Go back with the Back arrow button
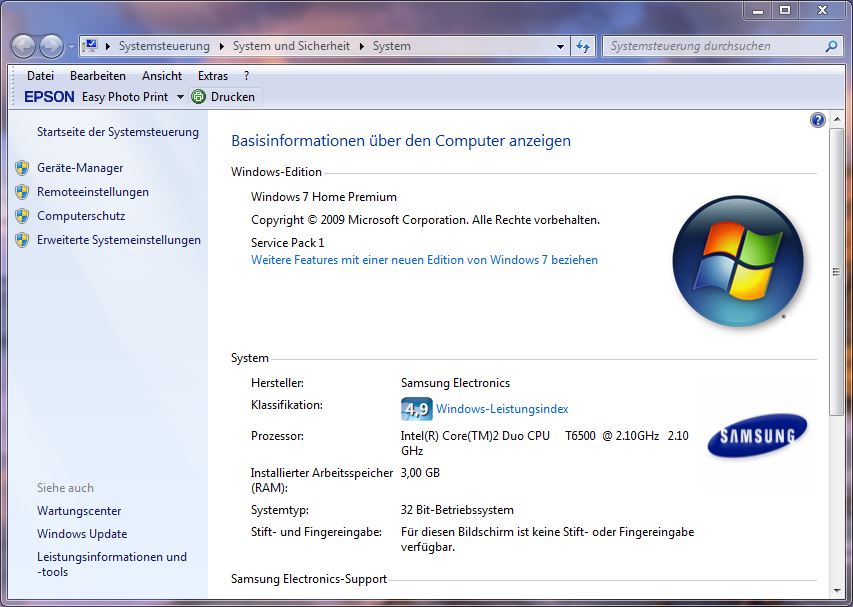Screen dimensions: 853x607 point(23,47)
